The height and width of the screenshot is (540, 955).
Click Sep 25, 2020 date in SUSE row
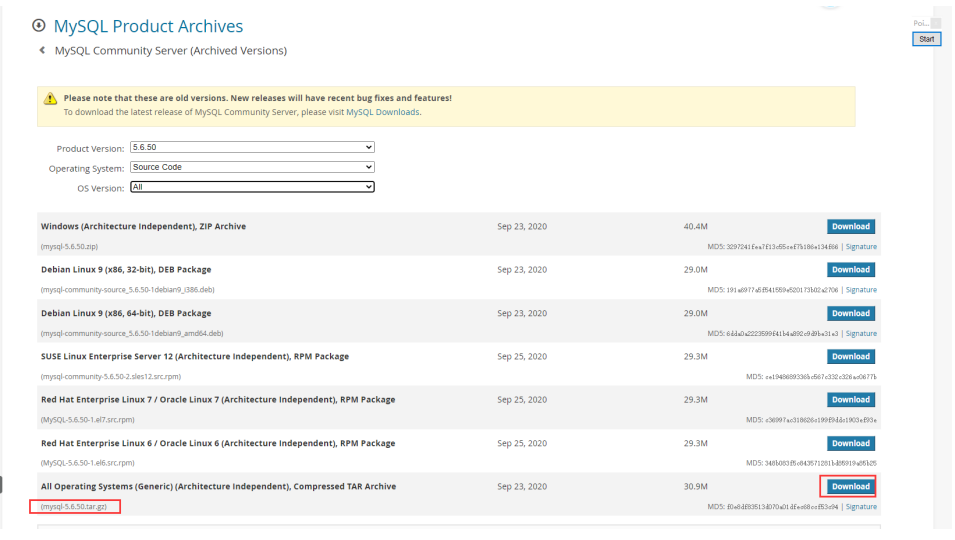tap(522, 356)
